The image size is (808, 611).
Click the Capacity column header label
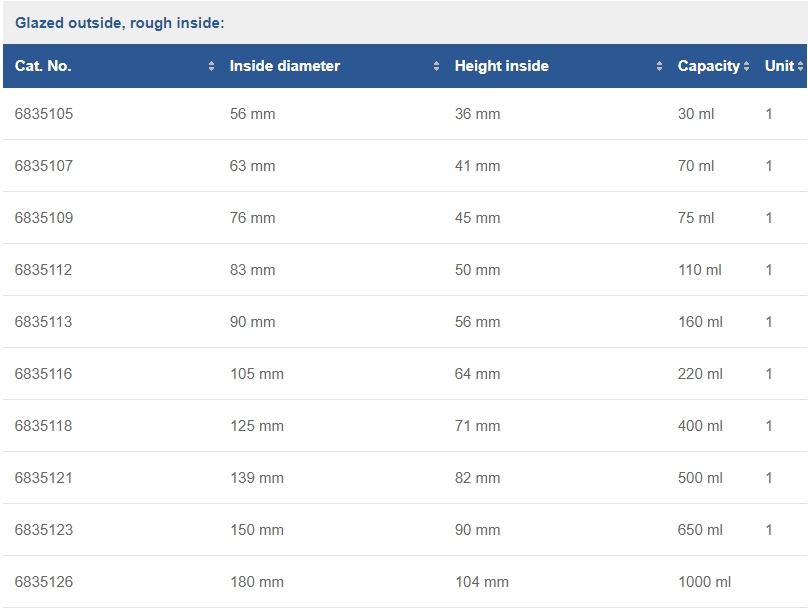709,66
